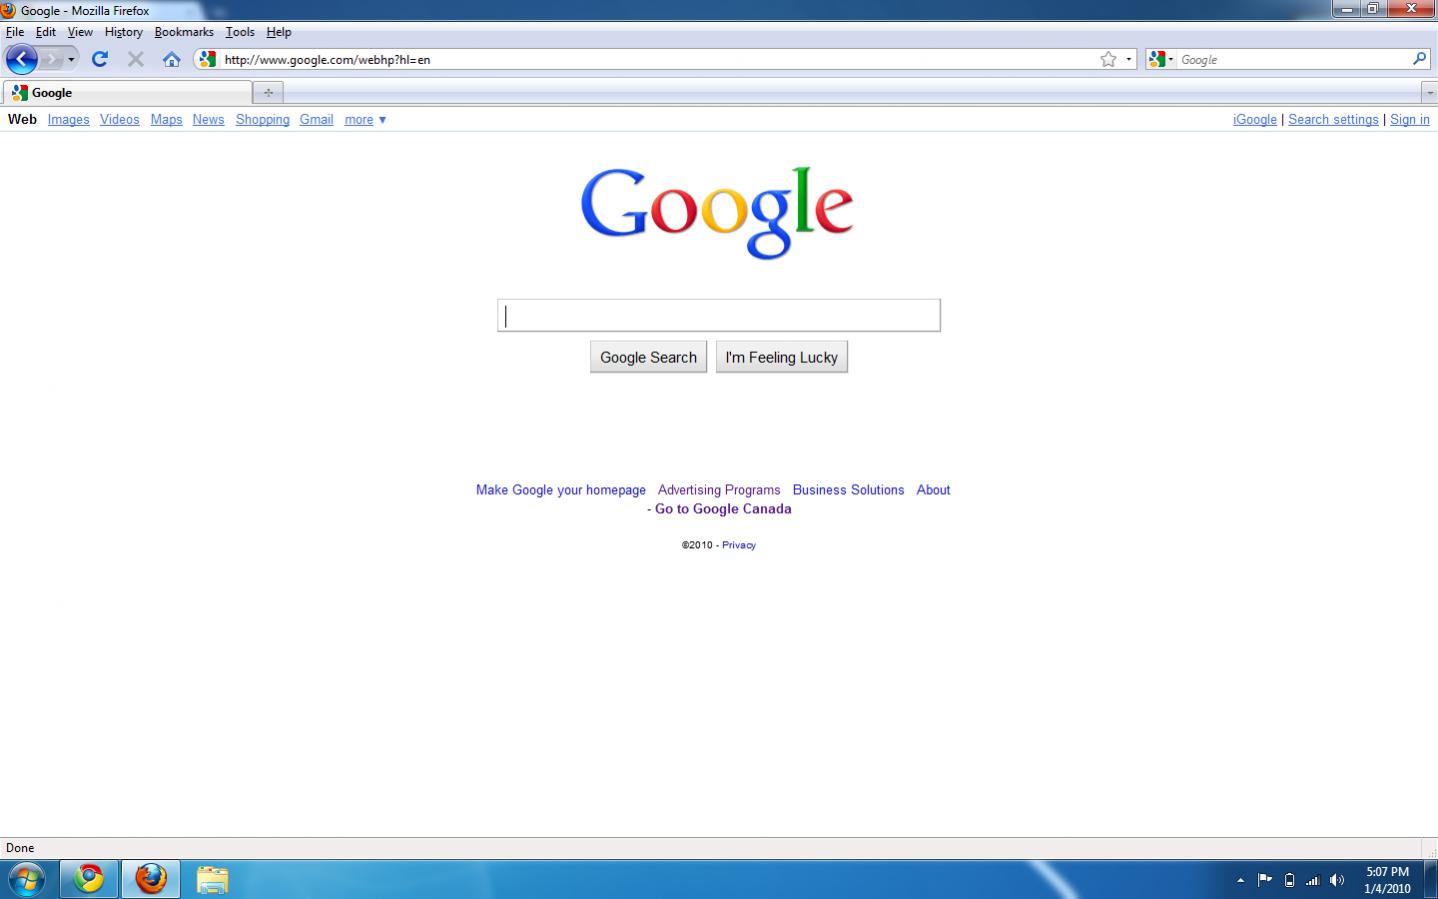Viewport: 1438px width, 899px height.
Task: Expand the 'more' dropdown link
Action: coord(365,119)
